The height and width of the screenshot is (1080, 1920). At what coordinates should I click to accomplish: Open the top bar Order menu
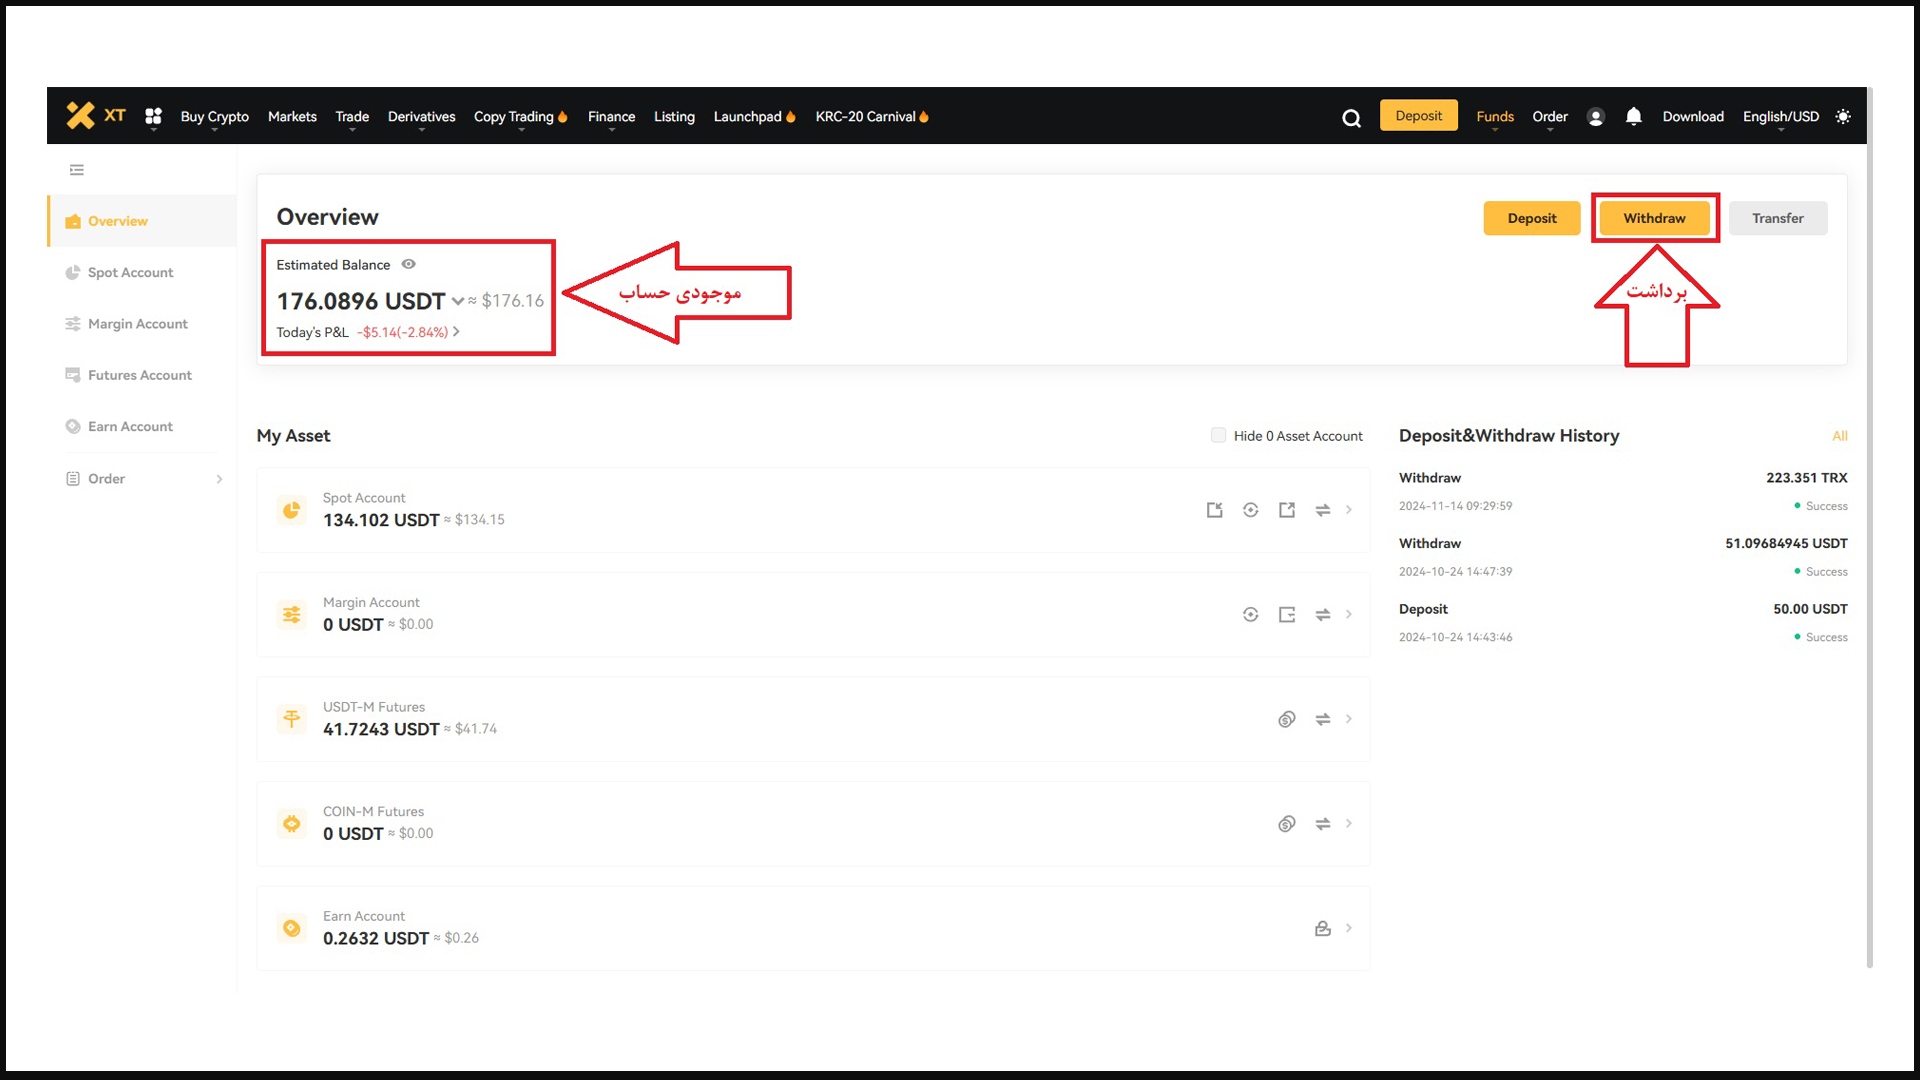[1550, 117]
